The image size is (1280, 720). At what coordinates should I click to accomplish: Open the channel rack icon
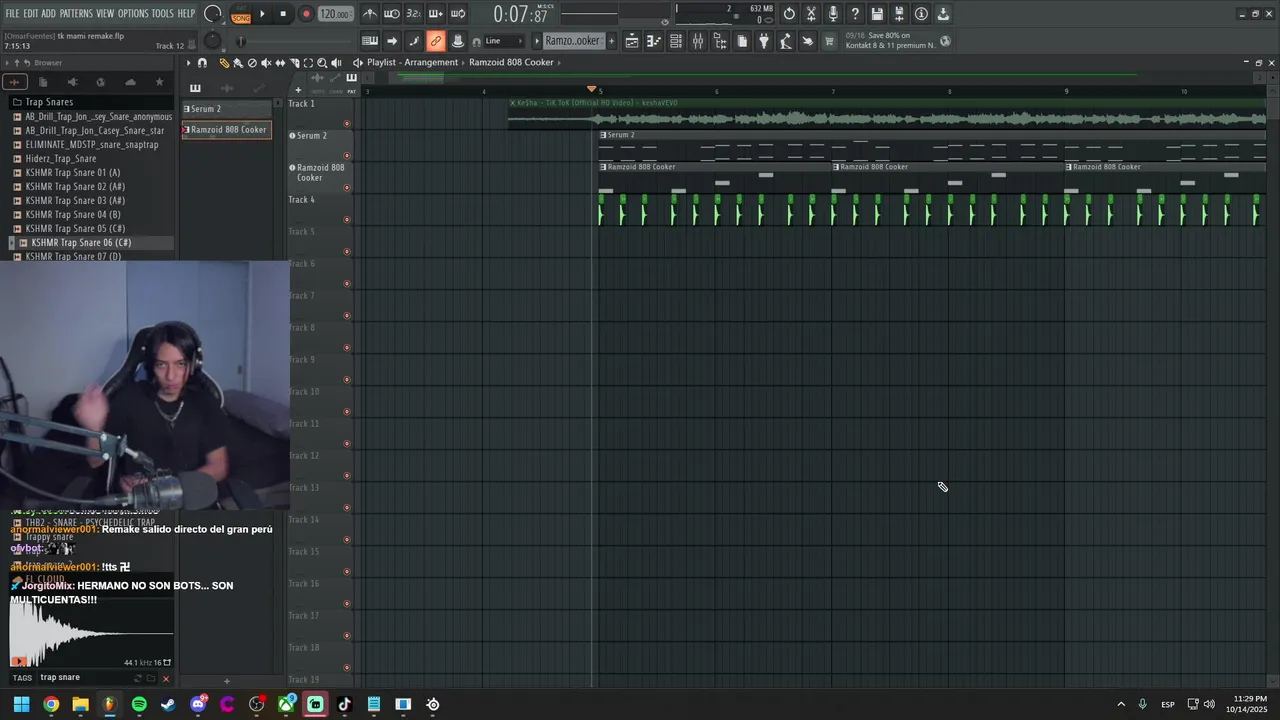pos(676,41)
